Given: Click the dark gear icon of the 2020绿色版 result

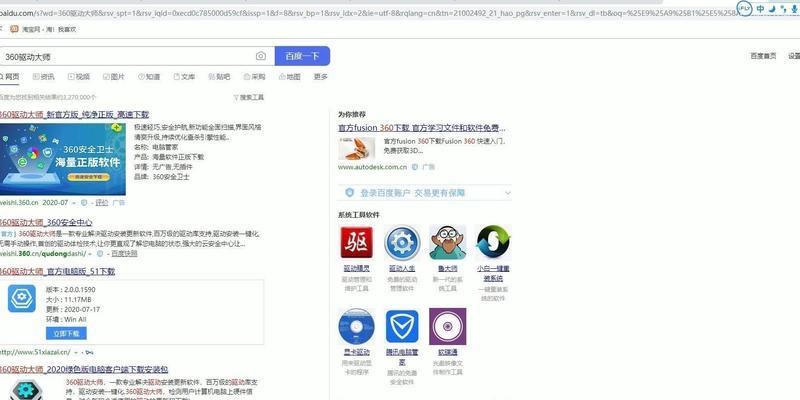Looking at the screenshot, I should [26, 390].
